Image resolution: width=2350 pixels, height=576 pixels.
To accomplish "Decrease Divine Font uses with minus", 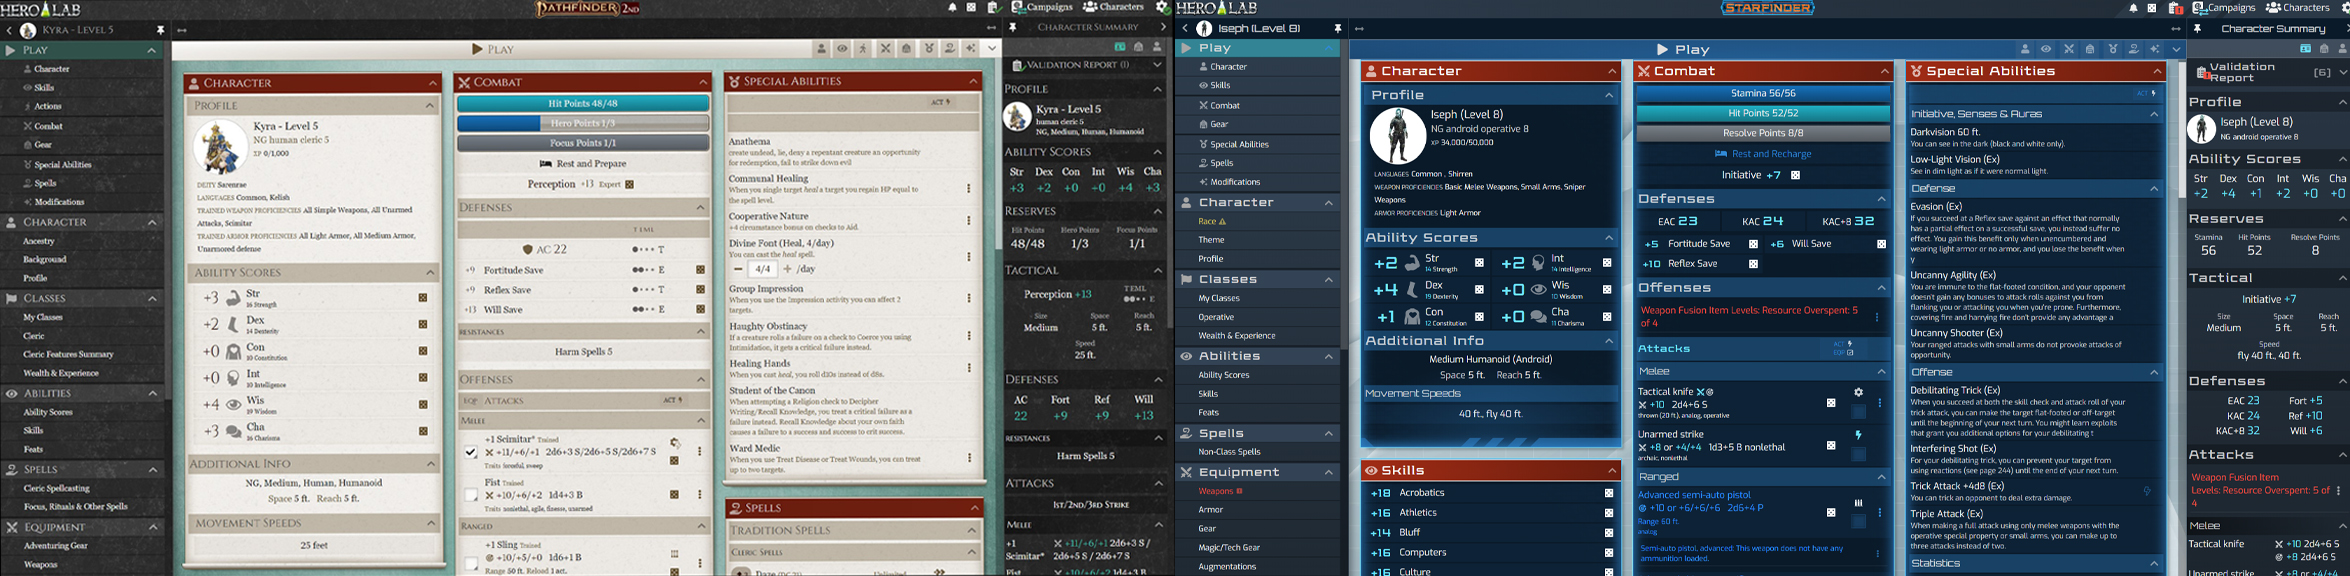I will point(739,269).
